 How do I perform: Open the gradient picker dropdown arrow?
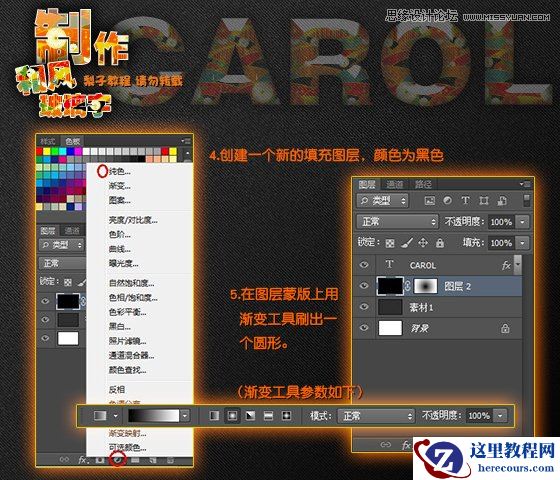tap(184, 416)
